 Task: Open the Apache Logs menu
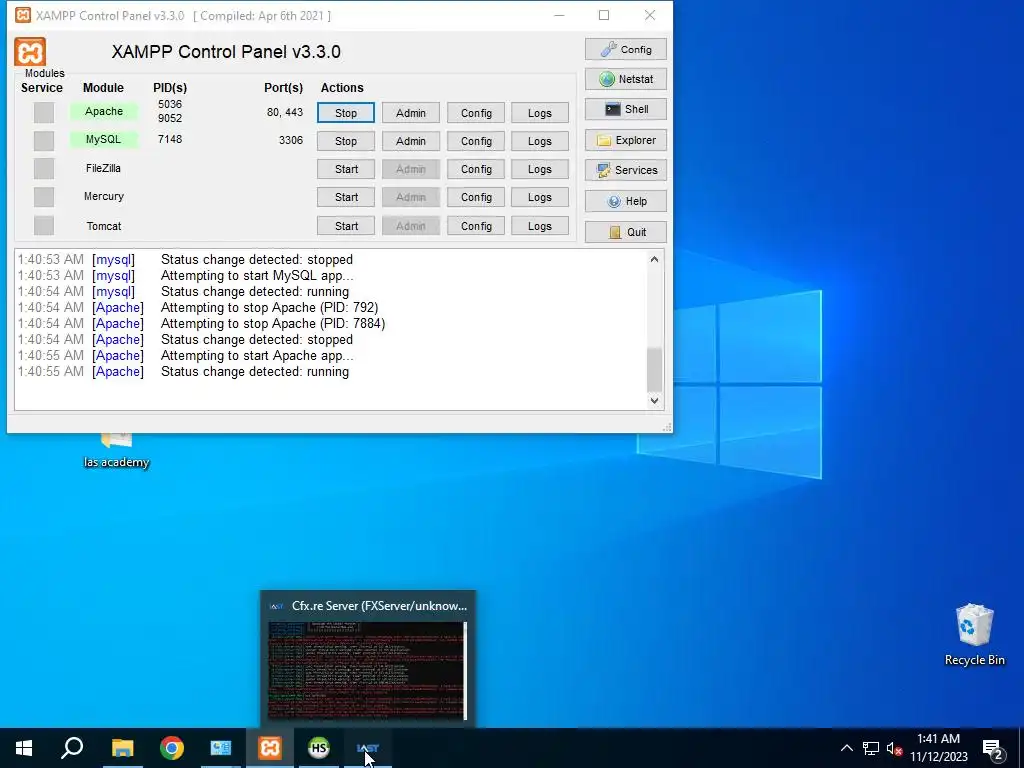[x=540, y=112]
